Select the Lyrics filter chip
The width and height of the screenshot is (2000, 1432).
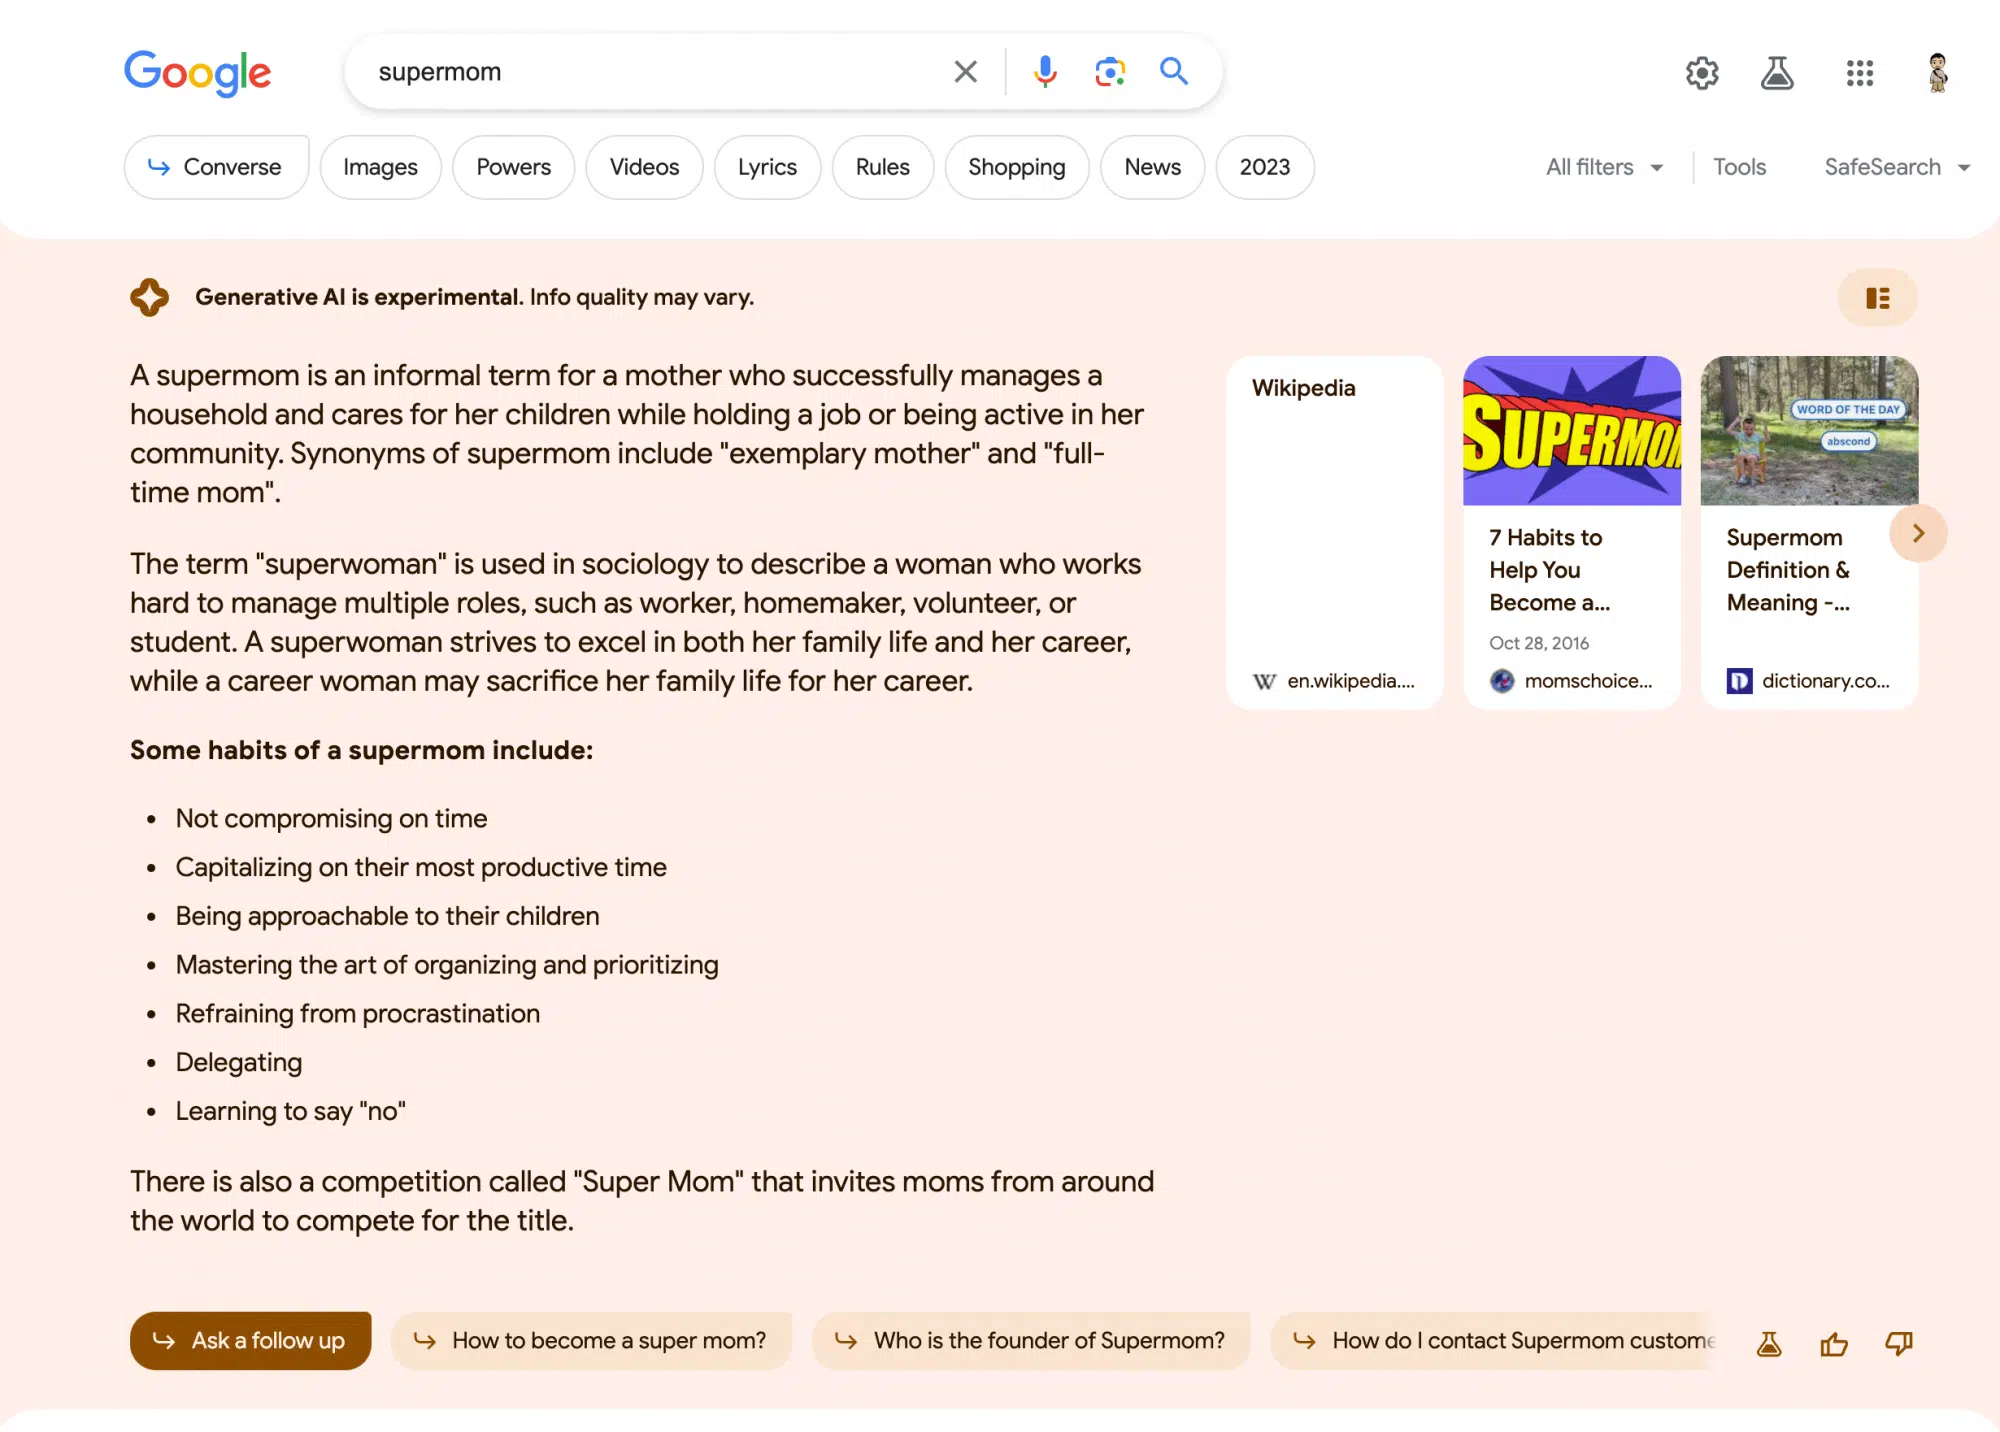767,167
